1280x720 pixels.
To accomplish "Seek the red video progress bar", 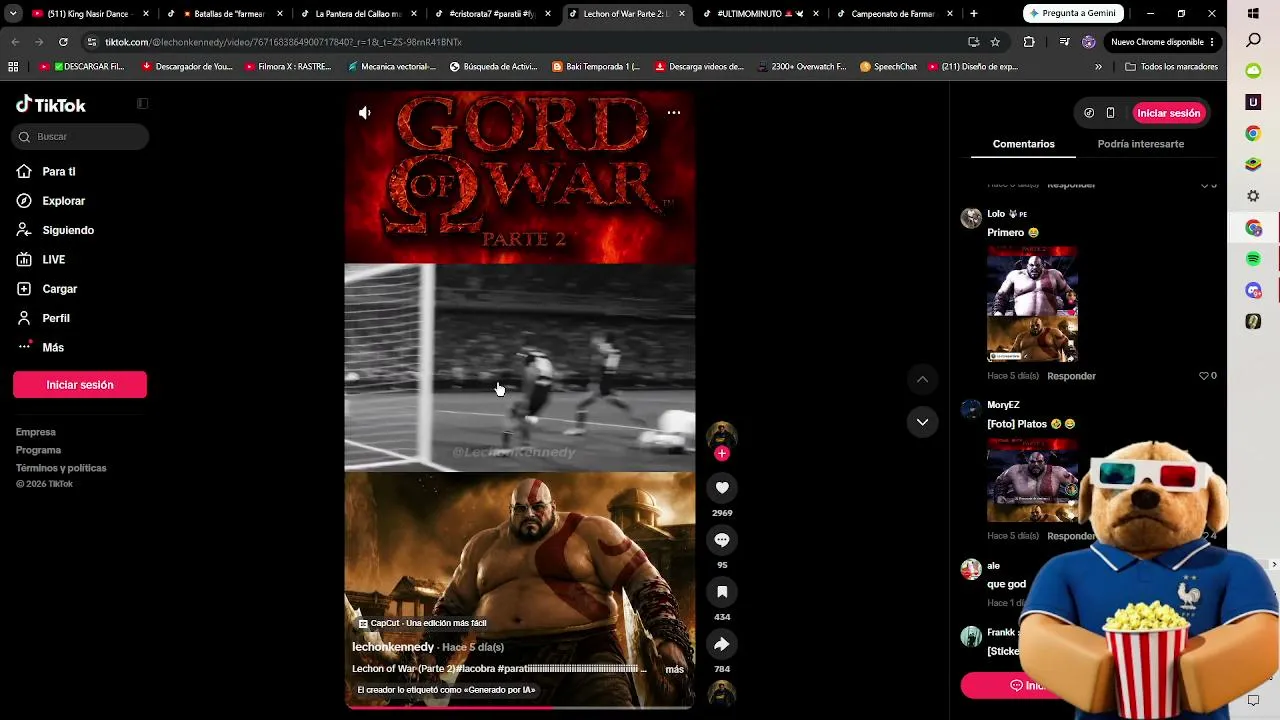I will pos(520,707).
